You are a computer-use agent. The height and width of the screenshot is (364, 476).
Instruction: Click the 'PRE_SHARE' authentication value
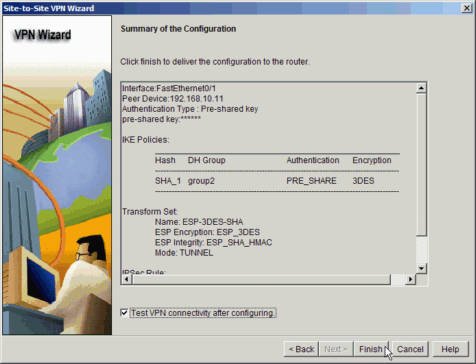click(311, 181)
